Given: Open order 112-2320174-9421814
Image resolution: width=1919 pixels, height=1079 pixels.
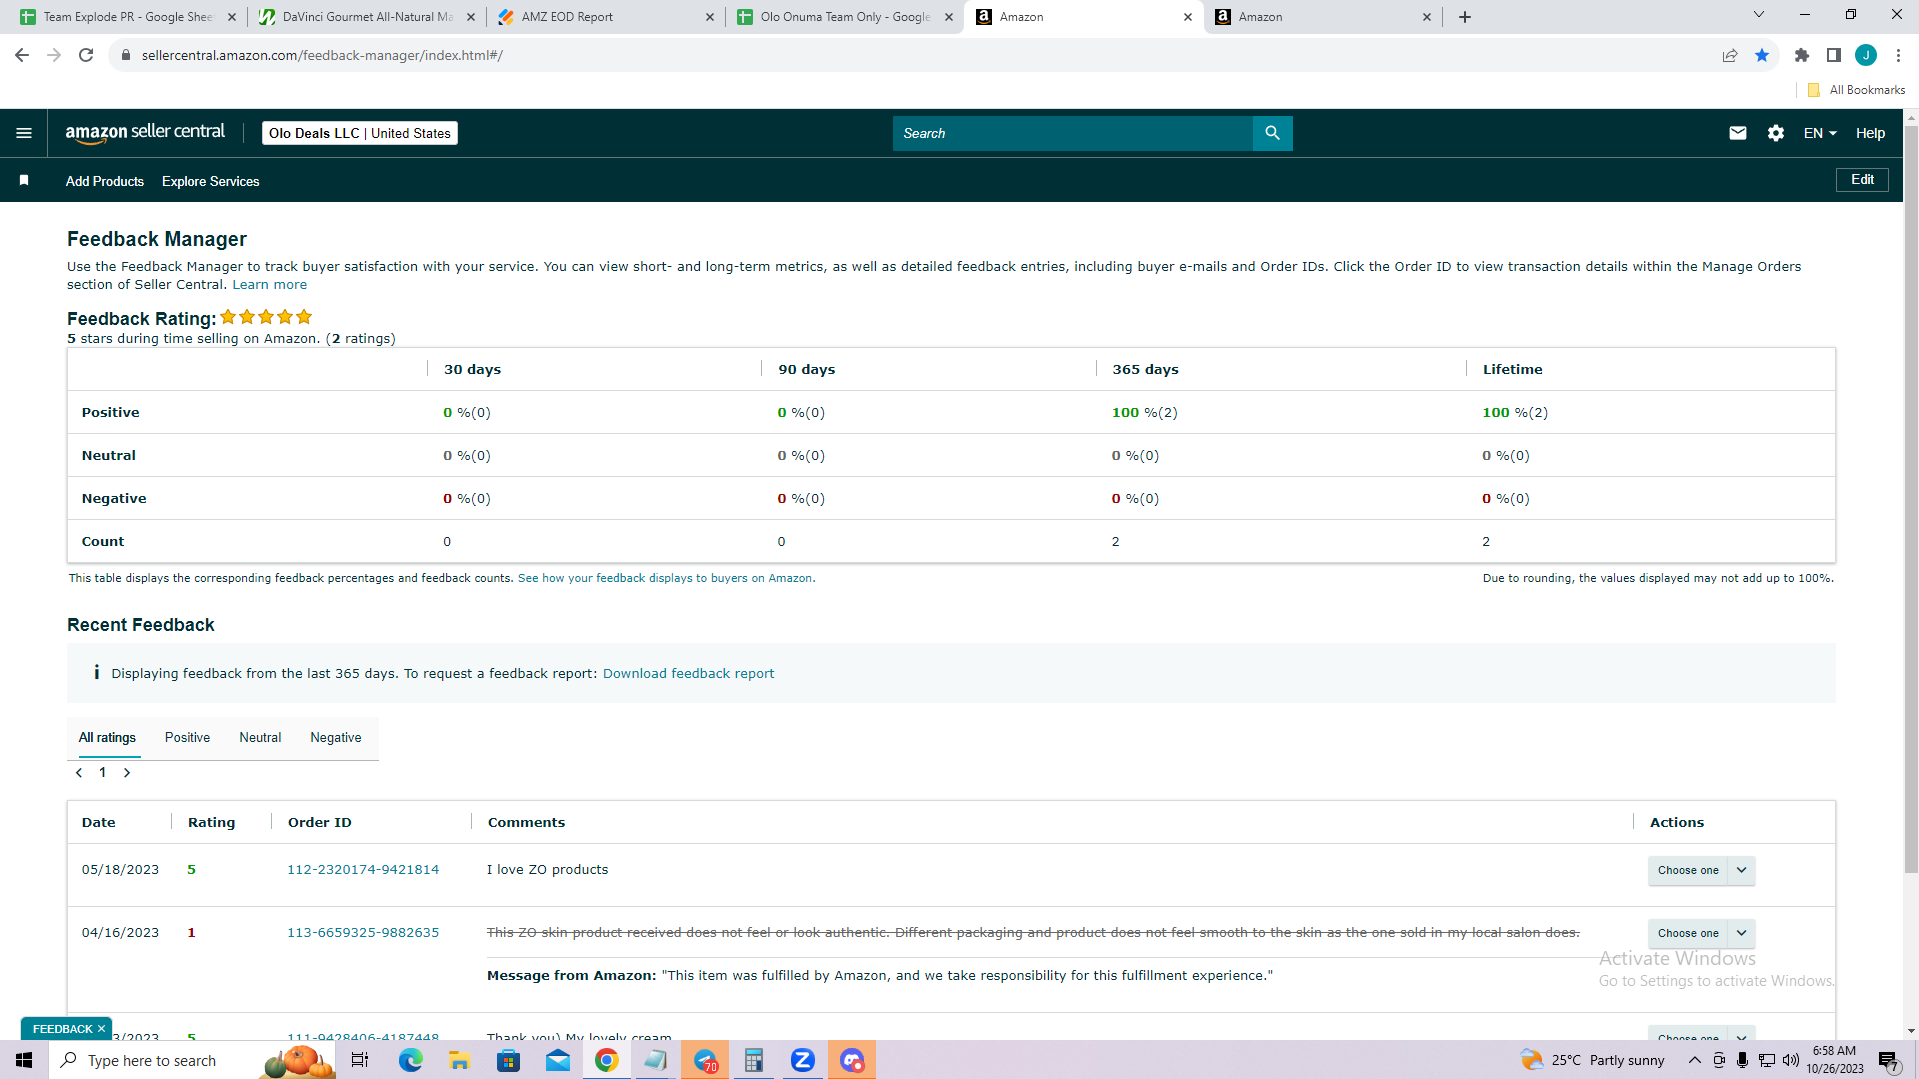Looking at the screenshot, I should pyautogui.click(x=363, y=870).
